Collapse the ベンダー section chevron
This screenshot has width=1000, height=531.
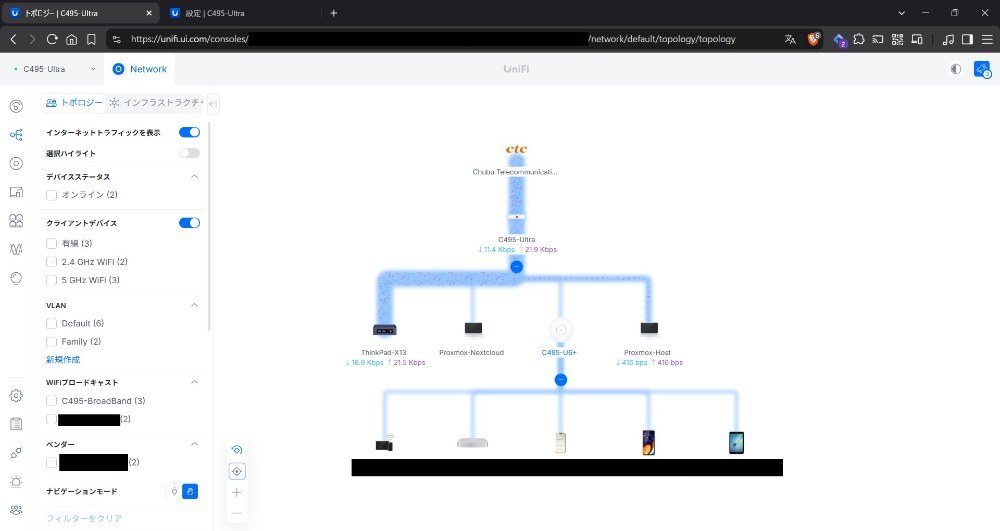point(195,444)
